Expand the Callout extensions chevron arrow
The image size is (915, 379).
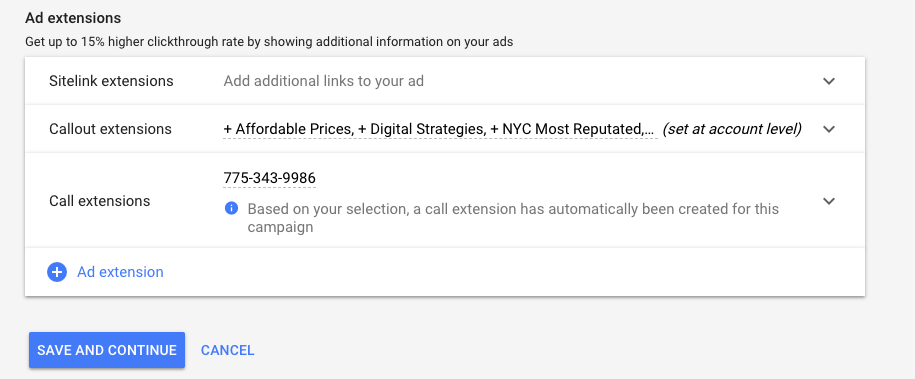(x=829, y=129)
